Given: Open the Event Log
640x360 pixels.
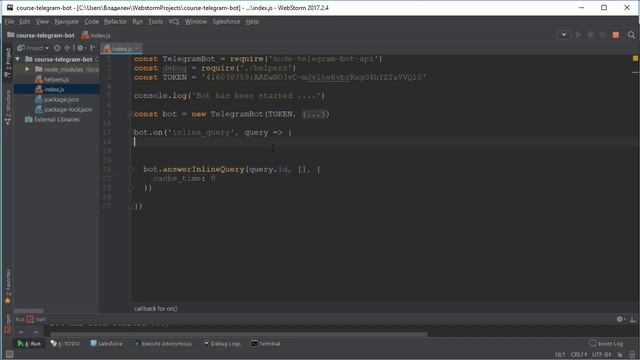Looking at the screenshot, I should [x=606, y=344].
